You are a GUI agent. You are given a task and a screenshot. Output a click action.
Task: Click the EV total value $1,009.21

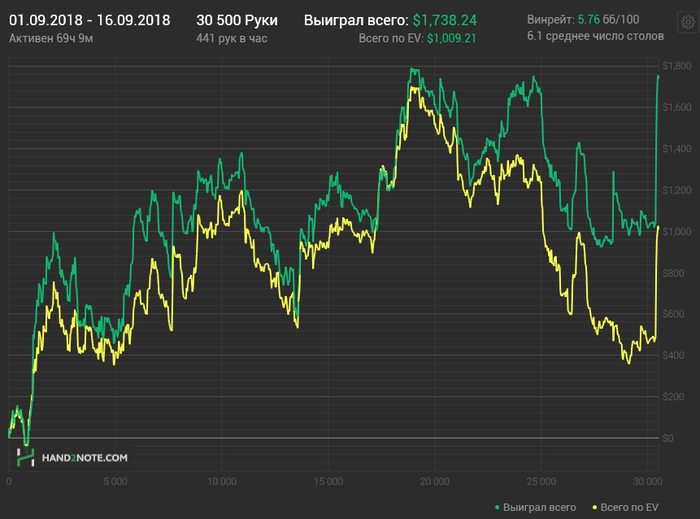(x=451, y=38)
